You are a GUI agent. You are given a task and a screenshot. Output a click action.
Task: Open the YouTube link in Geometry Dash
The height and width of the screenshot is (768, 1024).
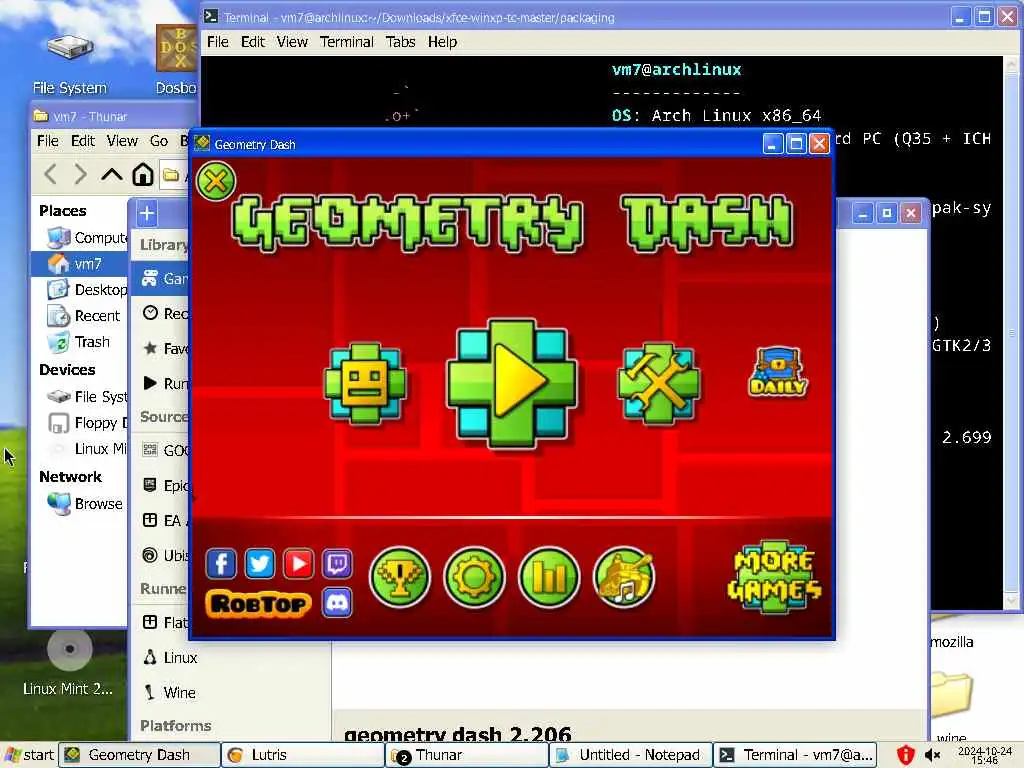298,564
